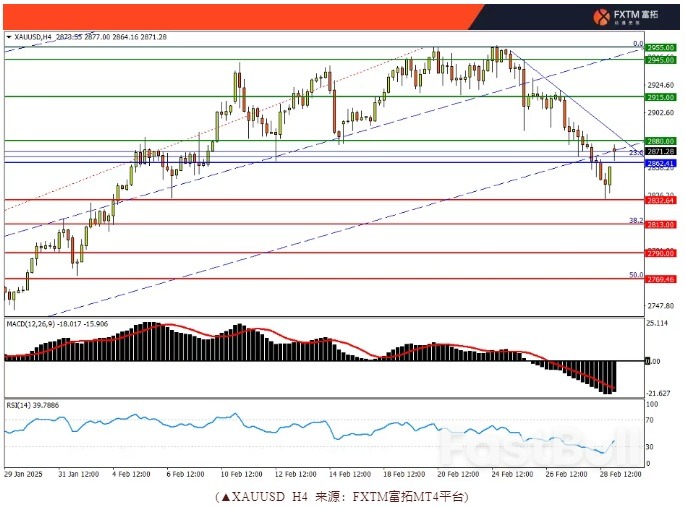
Task: Click the blue 2862.41 price label
Action: pos(659,162)
